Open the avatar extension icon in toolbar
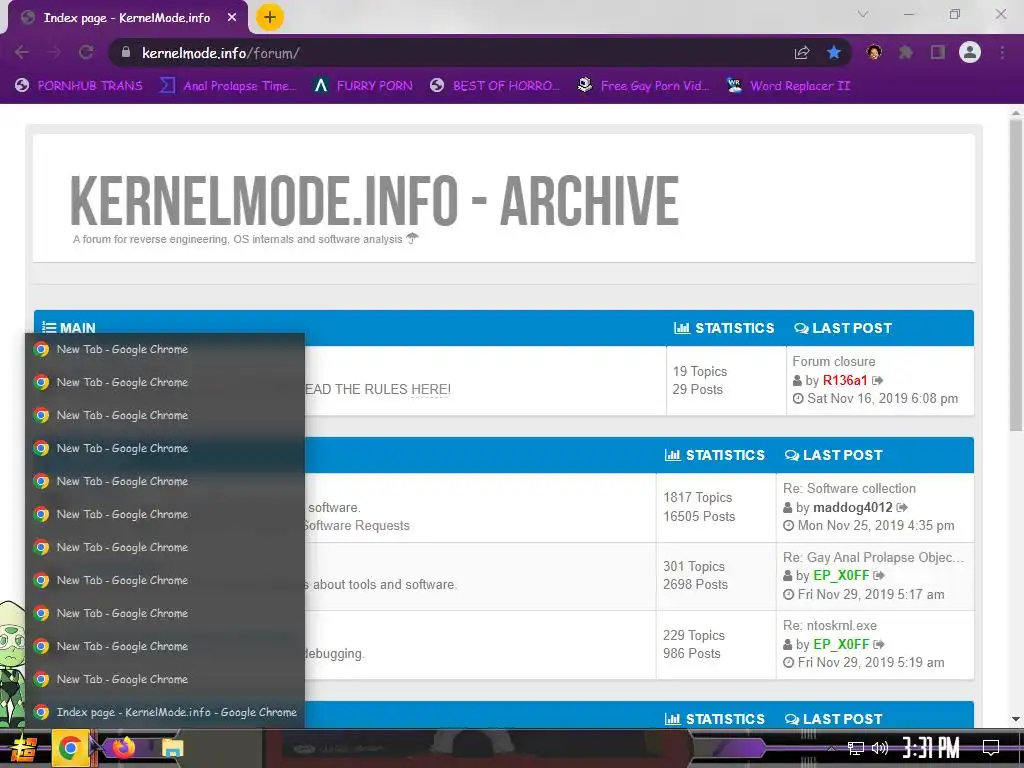 tap(874, 53)
